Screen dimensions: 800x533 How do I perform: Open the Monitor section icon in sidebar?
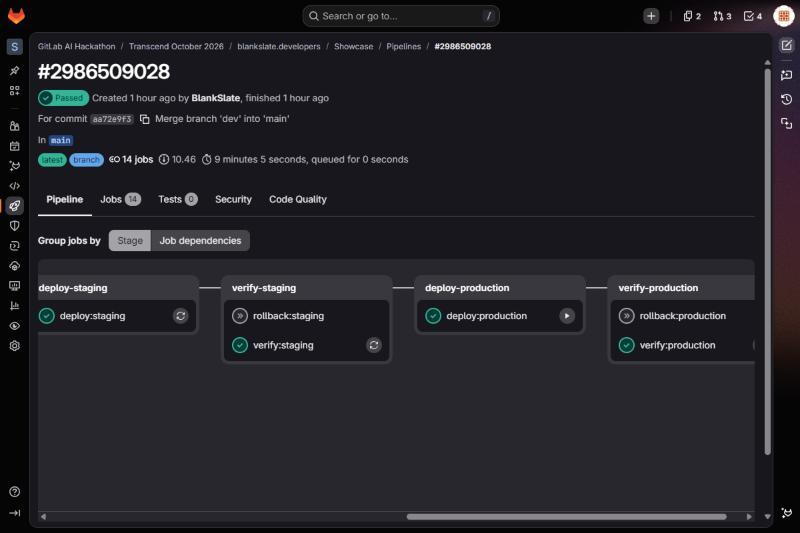(14, 286)
